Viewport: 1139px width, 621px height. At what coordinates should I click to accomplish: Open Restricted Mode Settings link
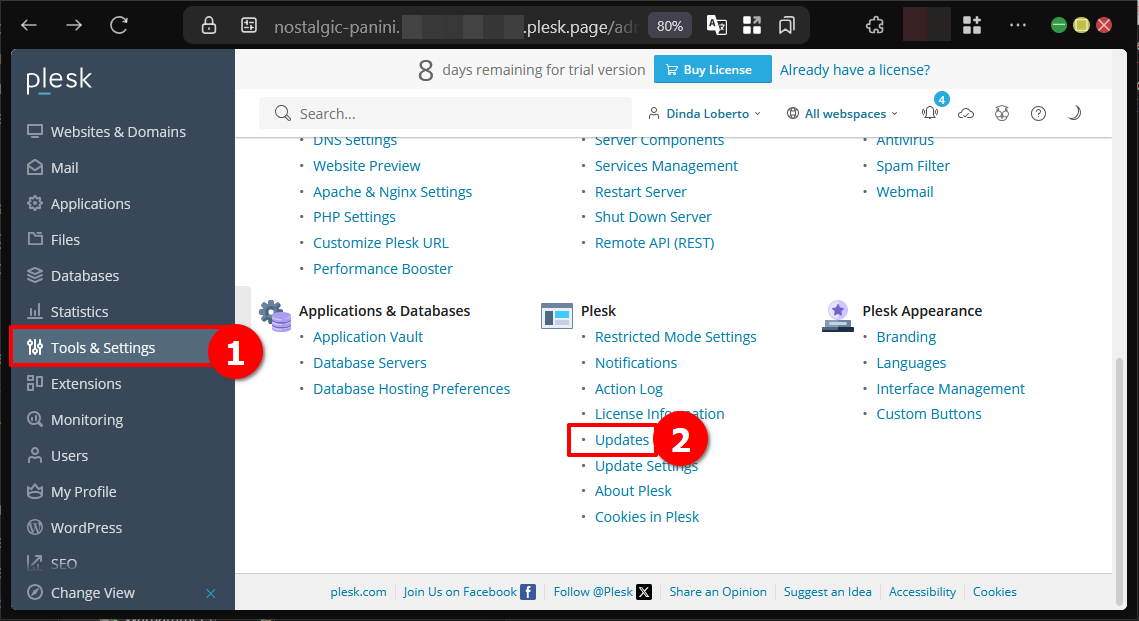pos(676,337)
